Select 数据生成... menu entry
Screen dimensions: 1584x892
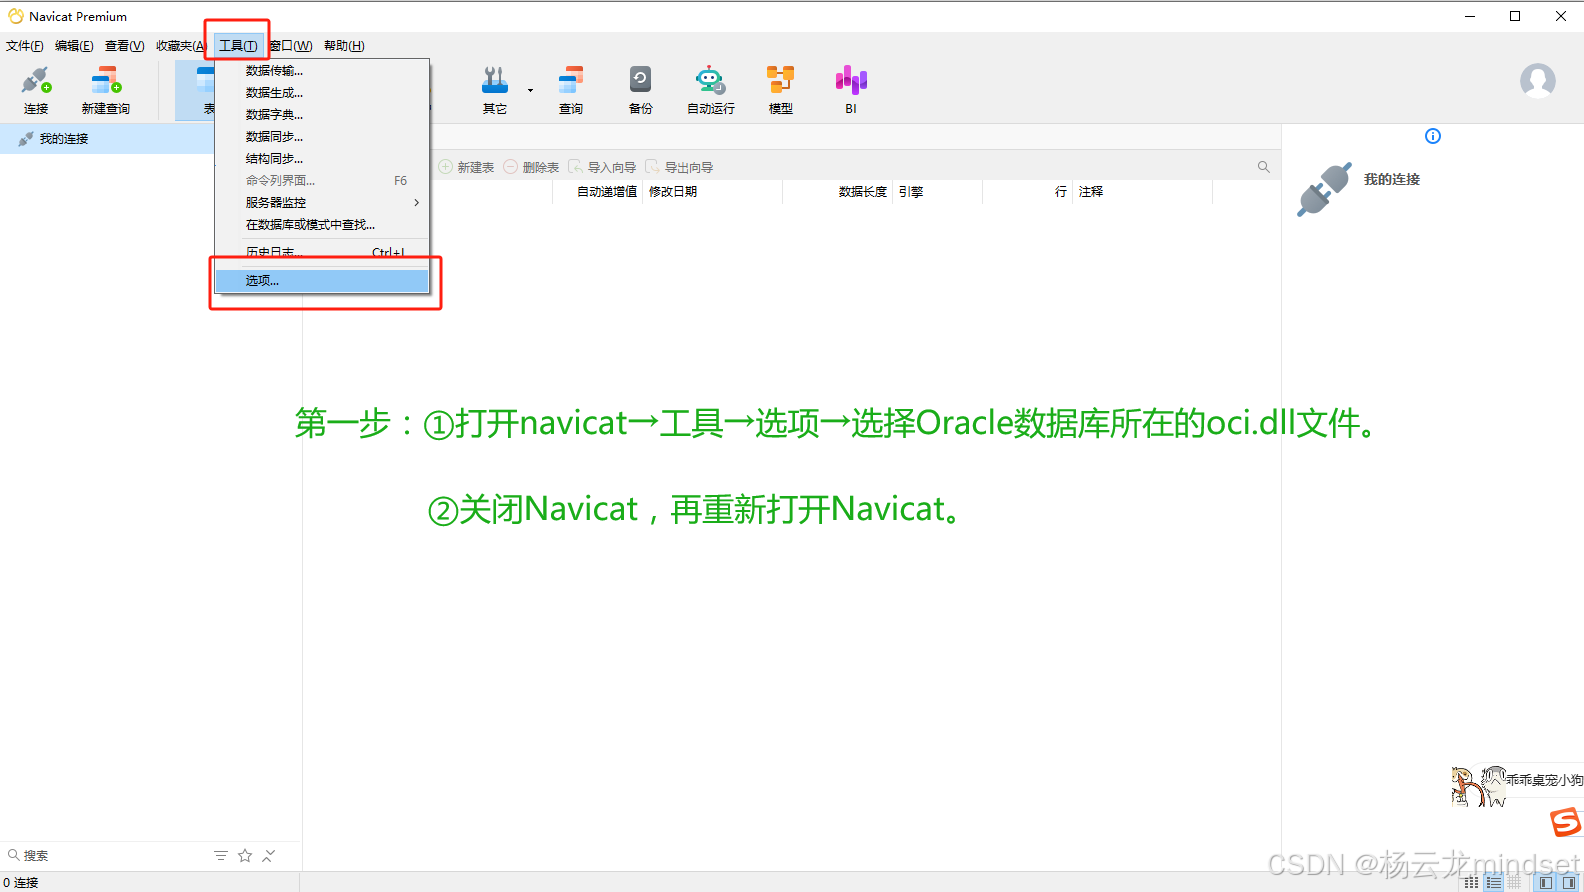coord(322,92)
